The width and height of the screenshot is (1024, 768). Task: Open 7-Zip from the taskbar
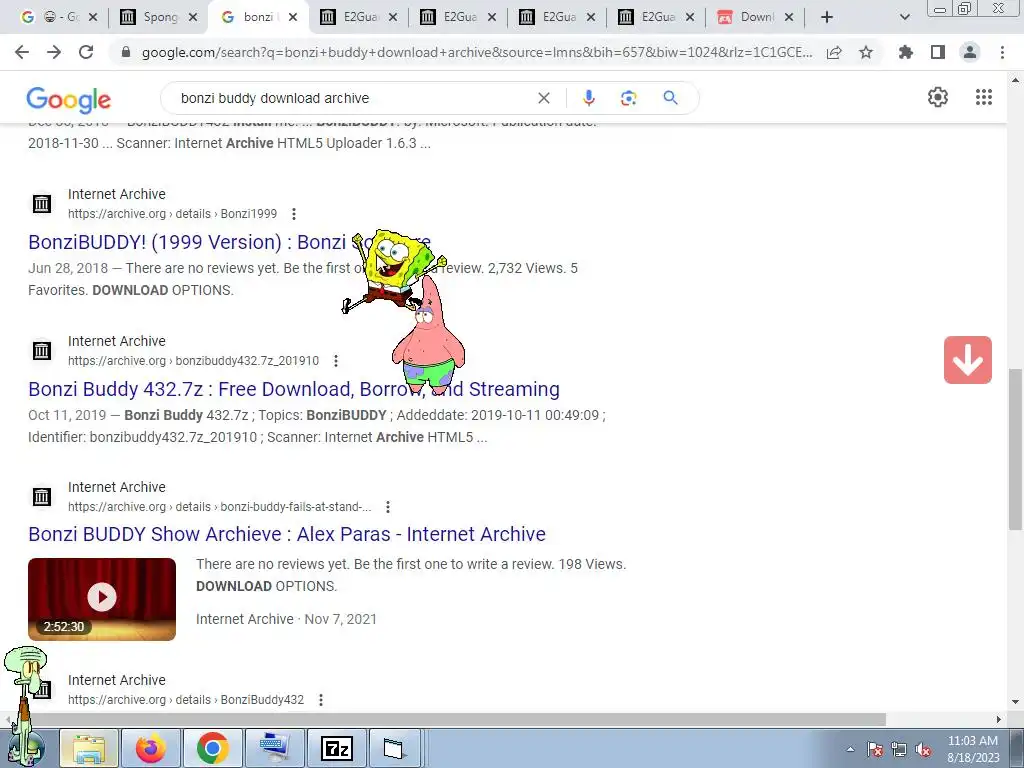point(337,748)
